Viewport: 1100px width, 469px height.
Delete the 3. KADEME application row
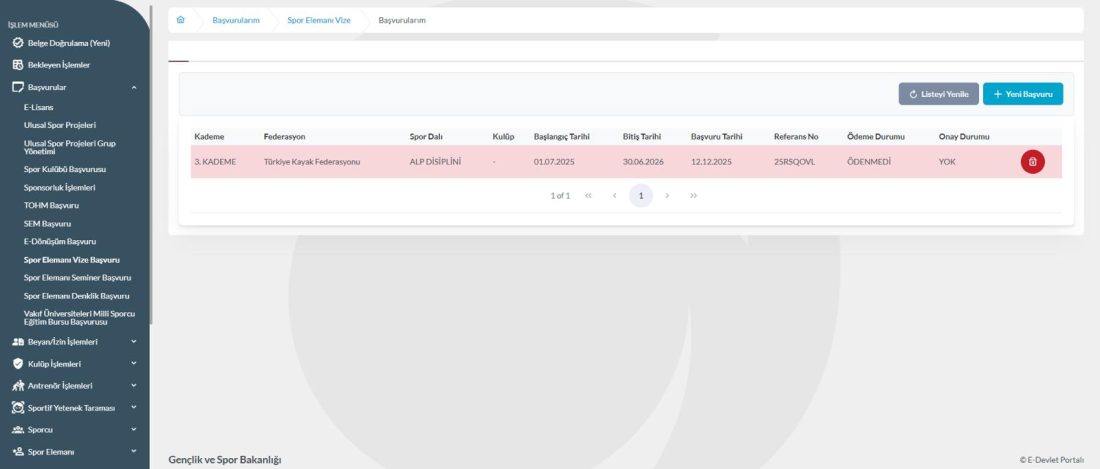click(x=1032, y=162)
